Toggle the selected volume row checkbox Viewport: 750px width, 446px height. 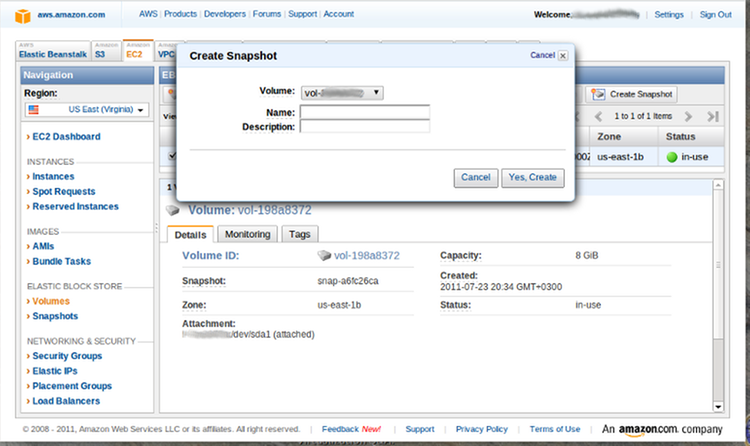(172, 156)
